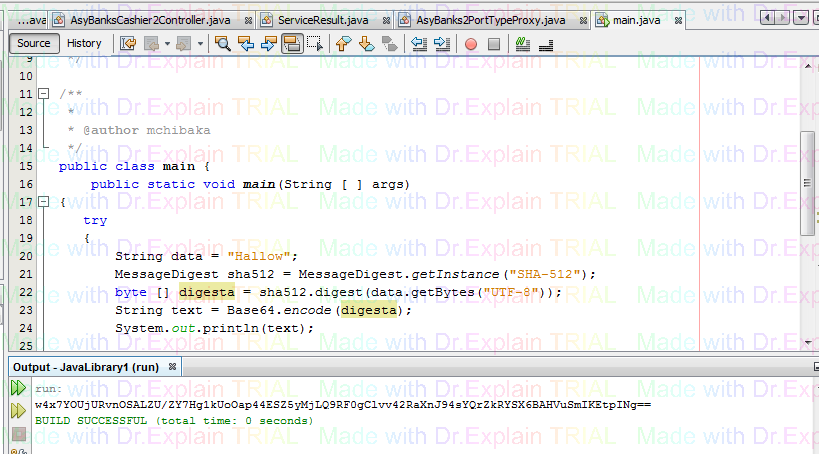
Task: Click System.out.println(text) statement
Action: tap(214, 329)
